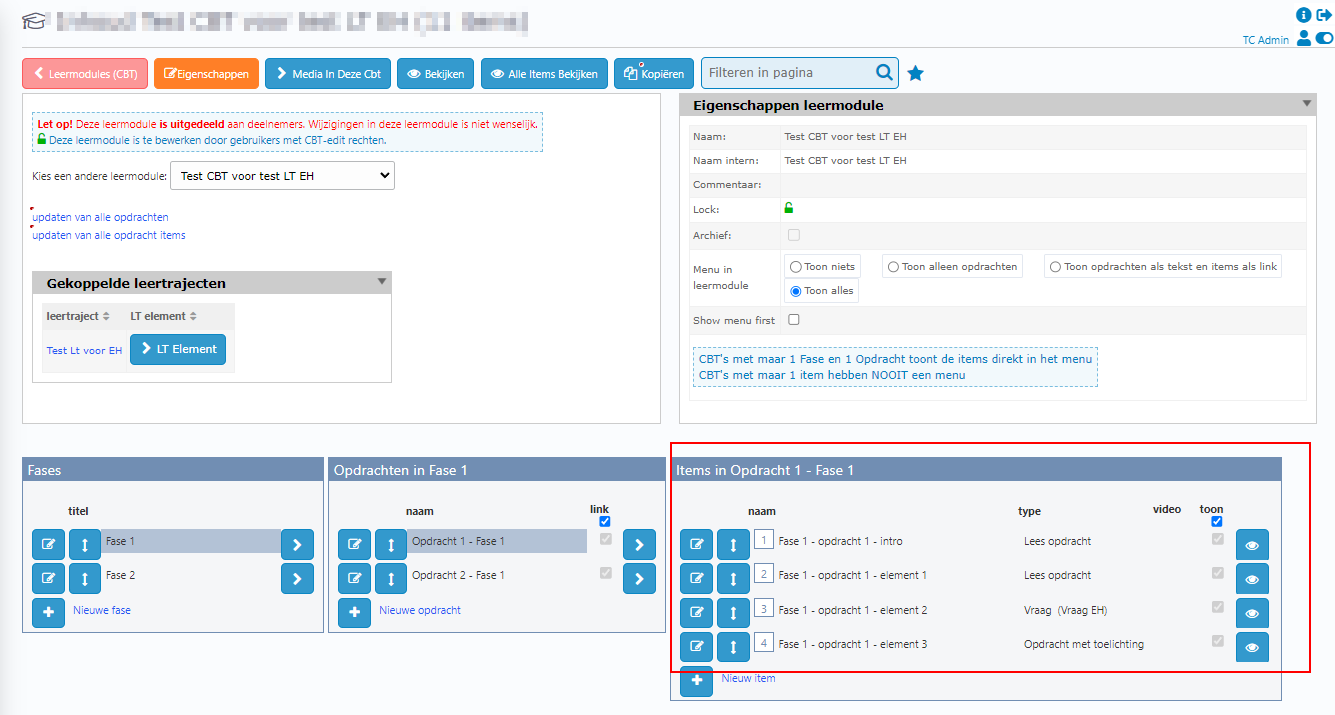Collapse the Eigenschappen leermodule panel
Viewport: 1335px width, 715px height.
tap(1306, 103)
